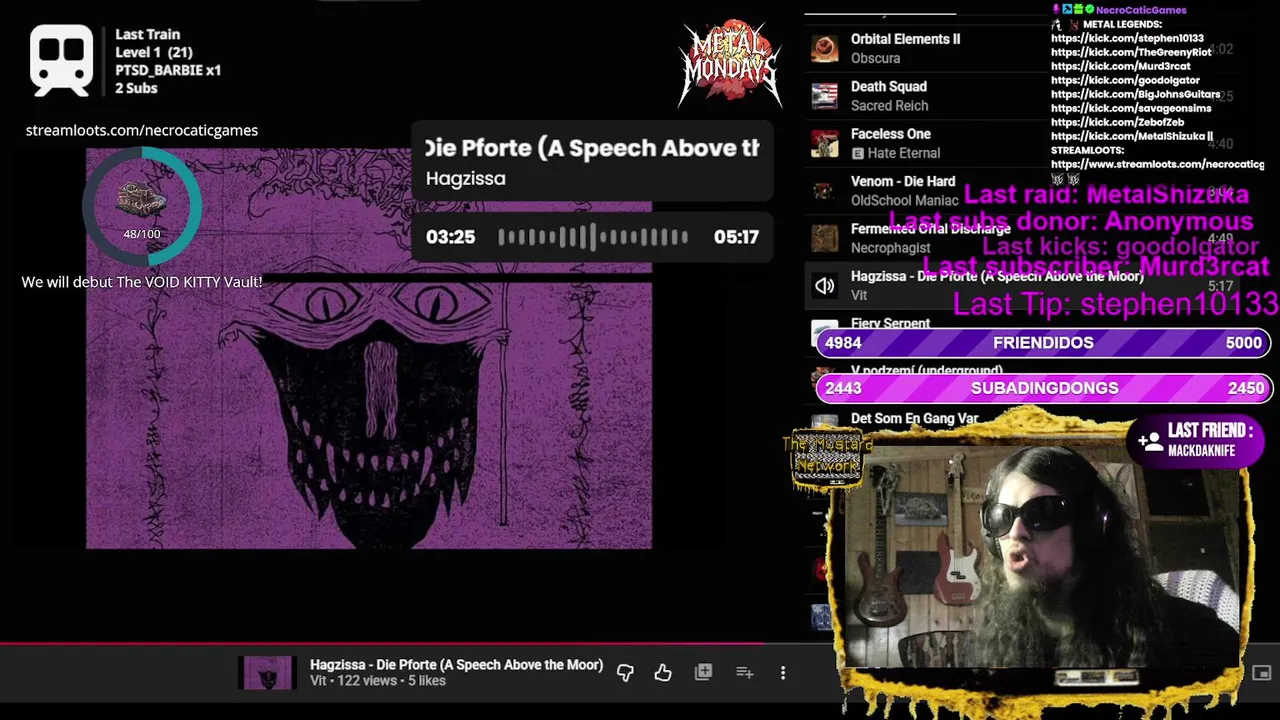
Task: Play Death Squad from the queue
Action: 888,87
